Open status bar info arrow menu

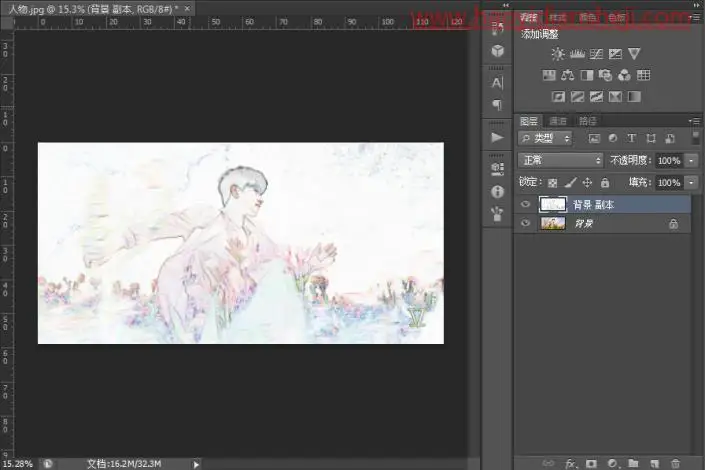pos(196,464)
